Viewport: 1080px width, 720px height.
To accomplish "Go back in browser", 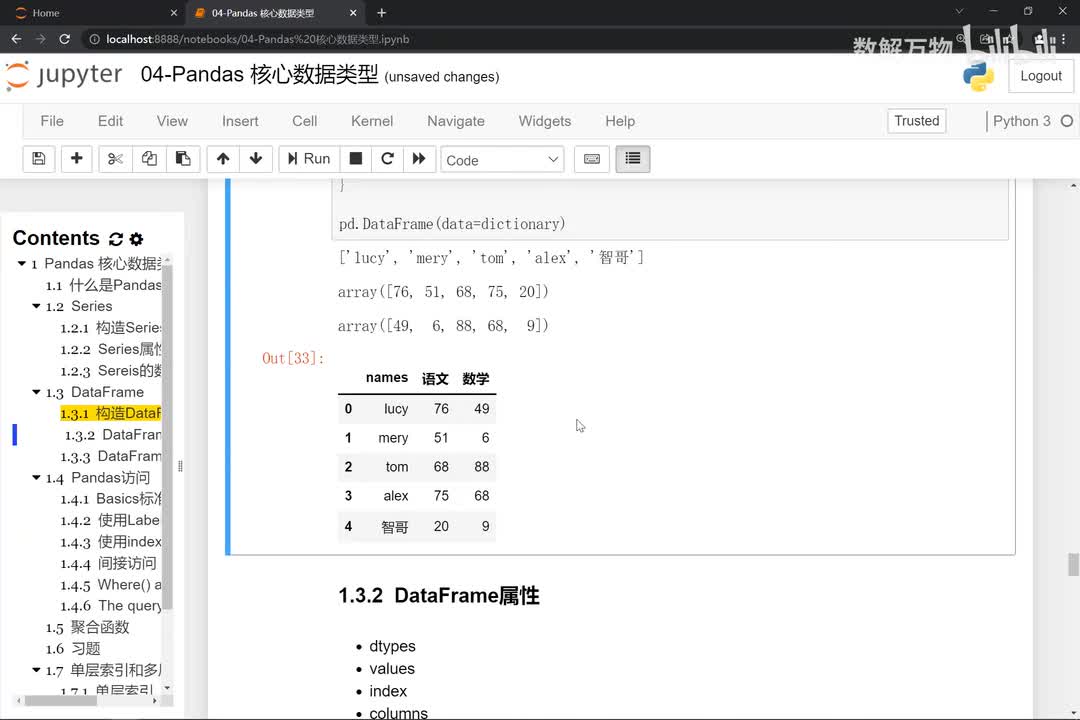I will click(17, 39).
